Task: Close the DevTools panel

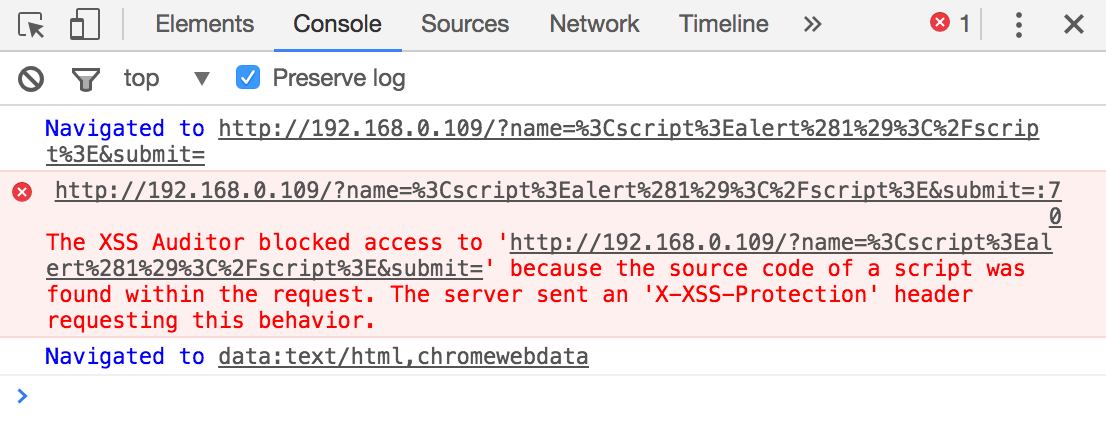Action: (x=1074, y=25)
